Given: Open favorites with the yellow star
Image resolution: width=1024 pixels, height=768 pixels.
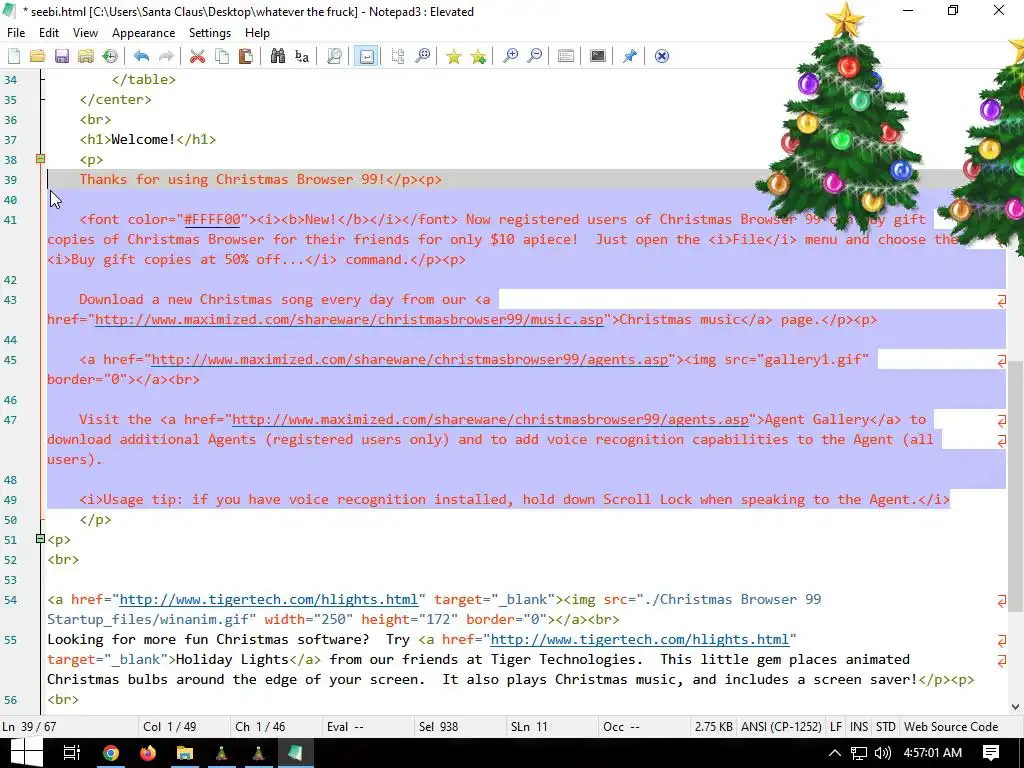Looking at the screenshot, I should point(454,56).
